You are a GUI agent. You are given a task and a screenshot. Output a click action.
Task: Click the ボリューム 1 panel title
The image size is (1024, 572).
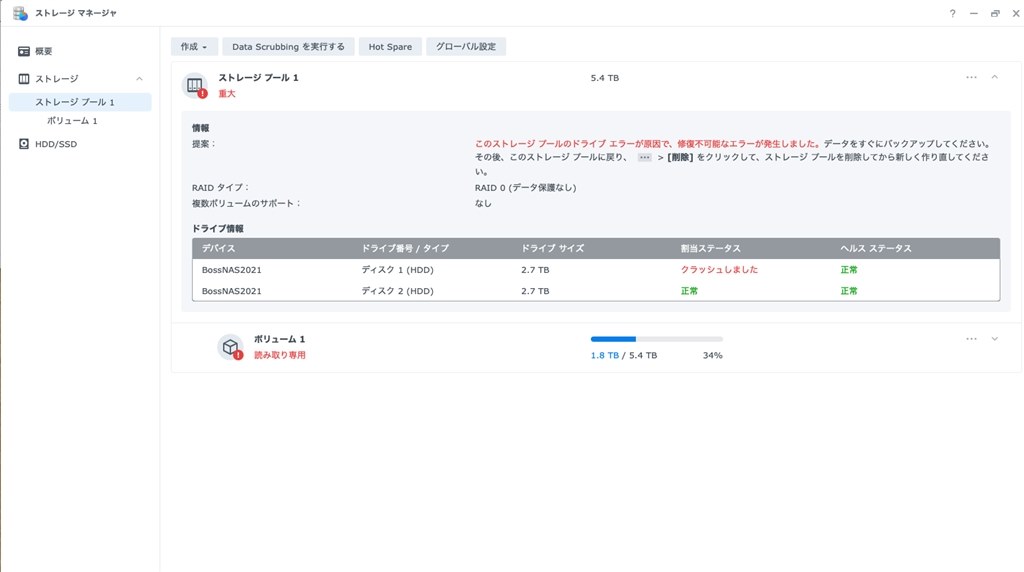(280, 340)
